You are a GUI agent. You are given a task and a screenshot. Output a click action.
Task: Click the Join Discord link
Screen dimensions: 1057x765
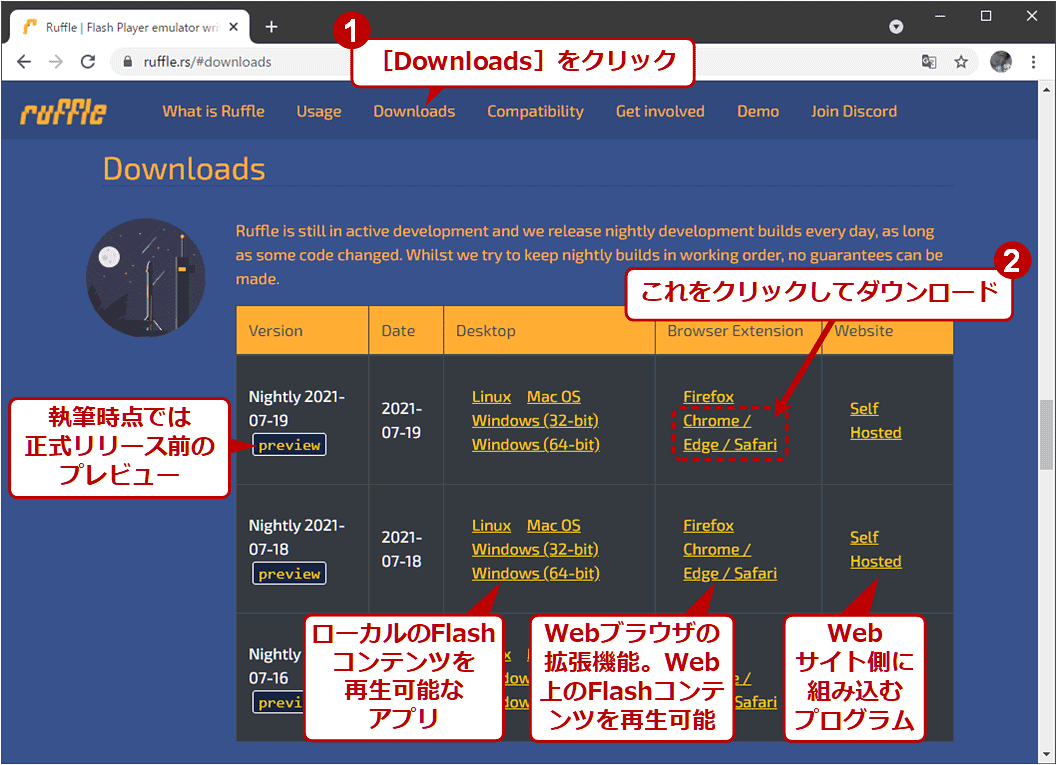pos(854,111)
